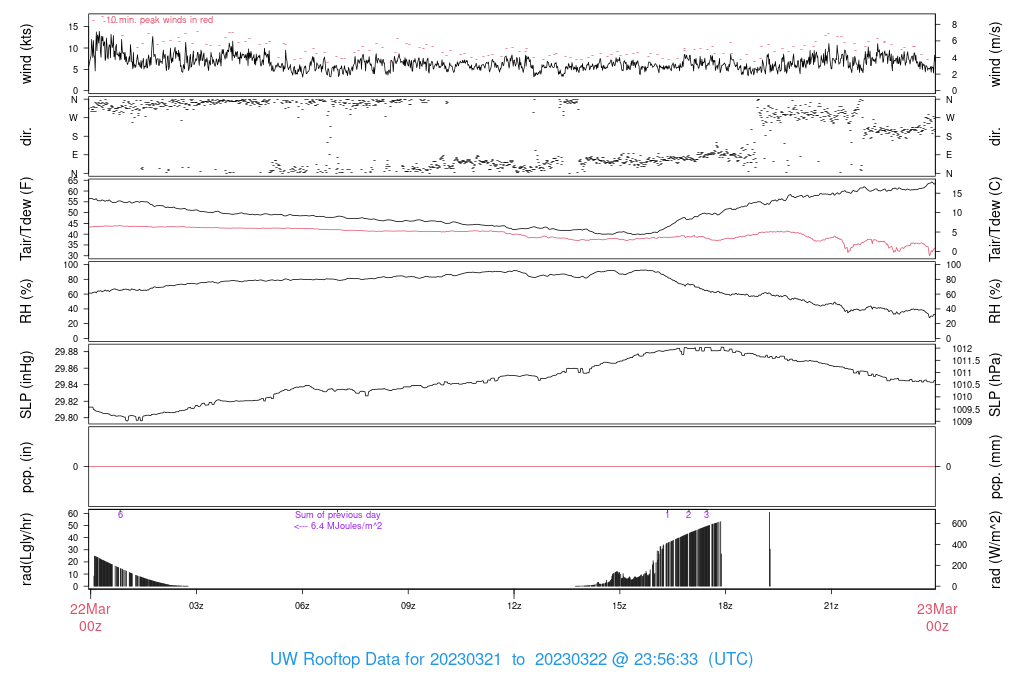Select the "UW Rooftop Data" chart title

(511, 659)
